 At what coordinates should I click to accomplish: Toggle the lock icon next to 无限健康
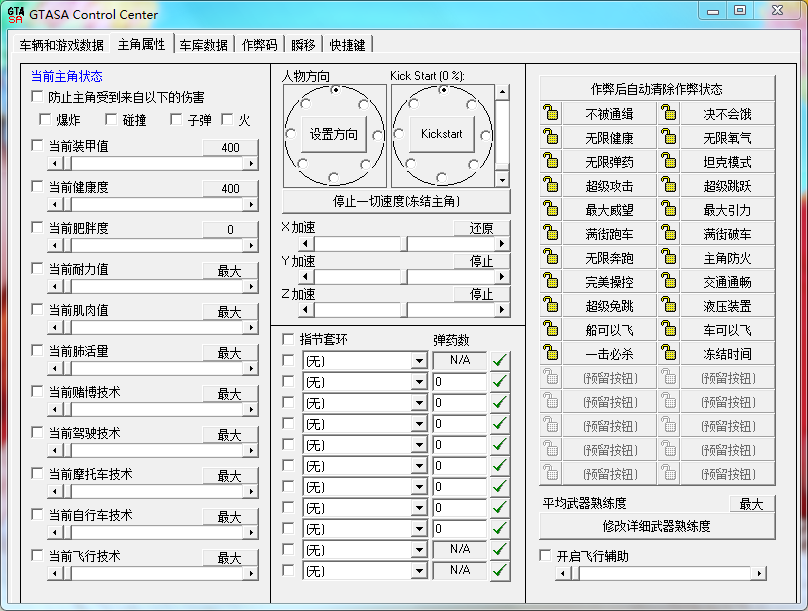pyautogui.click(x=551, y=138)
